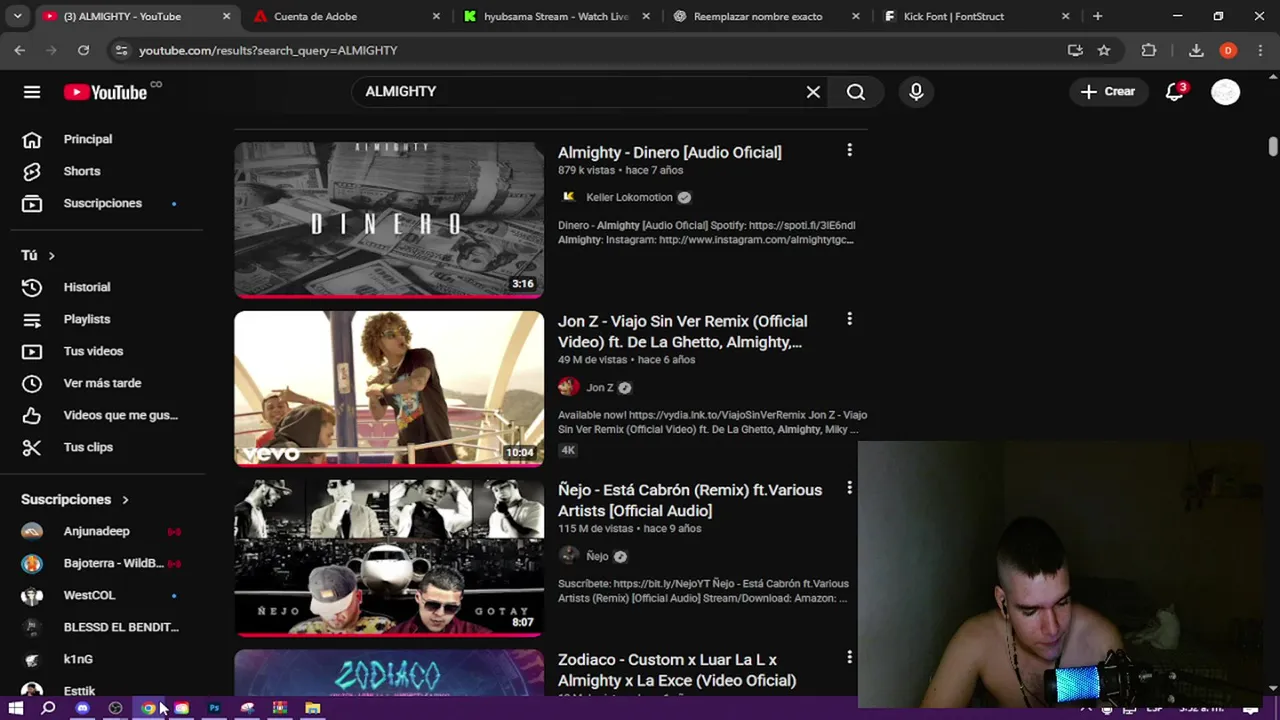
Task: Open a new browser tab
Action: click(1097, 16)
